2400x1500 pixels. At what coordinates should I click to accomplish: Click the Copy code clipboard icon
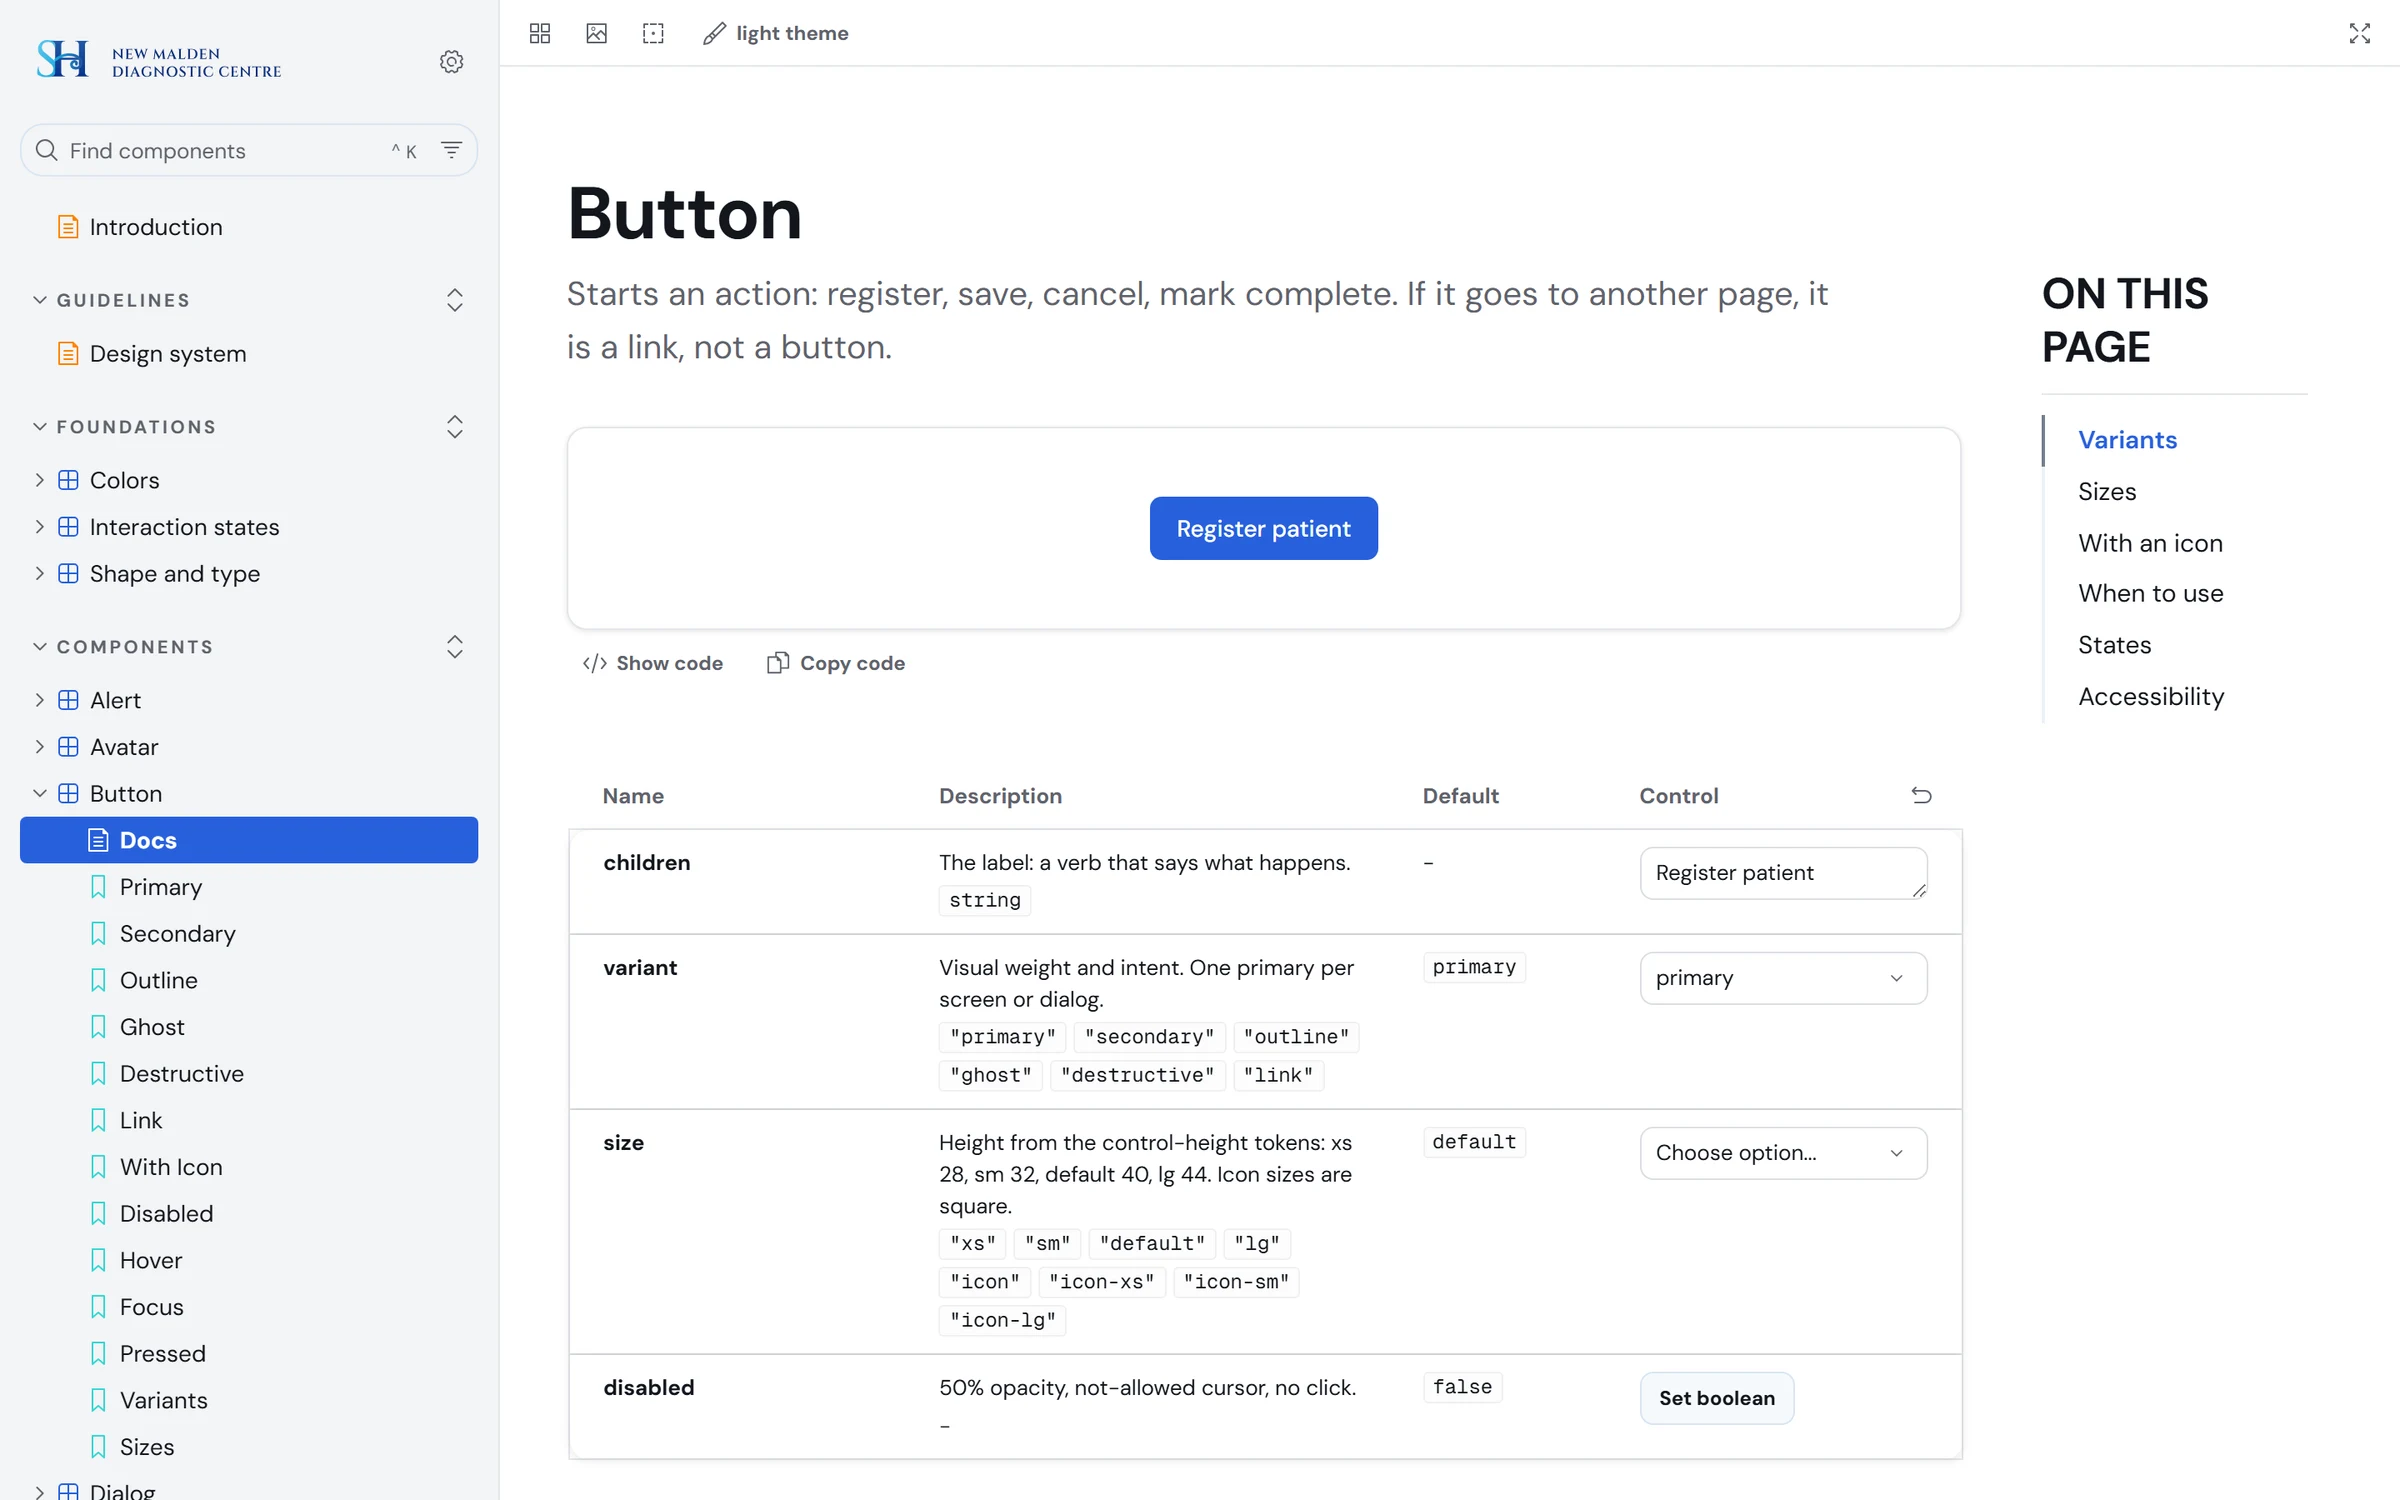(x=778, y=663)
